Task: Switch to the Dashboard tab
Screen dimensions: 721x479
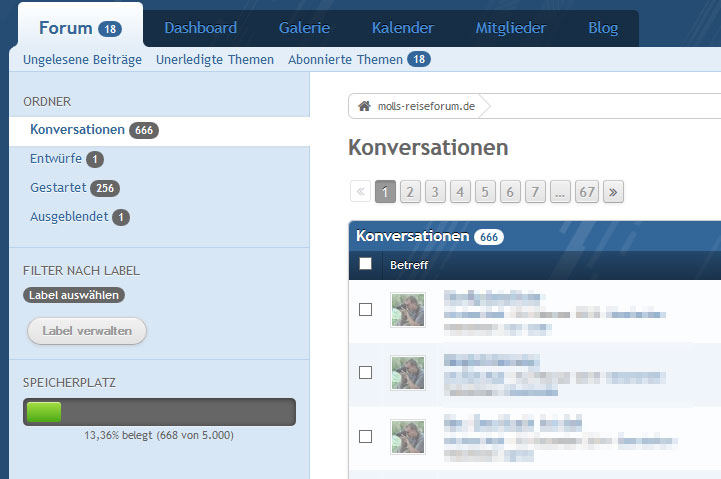Action: [200, 28]
